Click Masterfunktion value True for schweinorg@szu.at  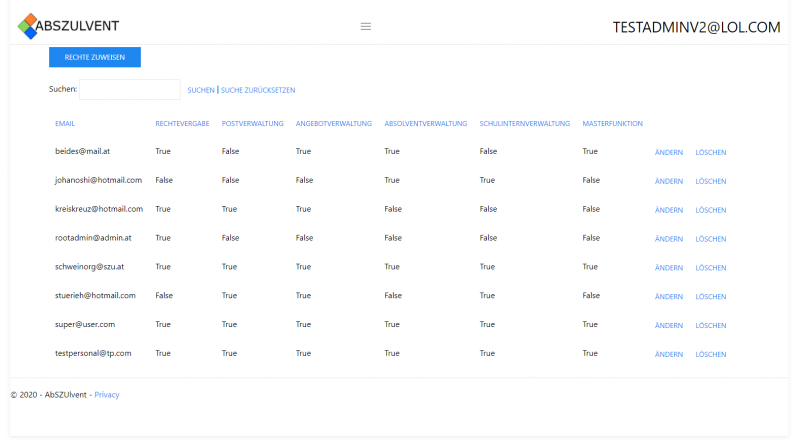tap(590, 266)
